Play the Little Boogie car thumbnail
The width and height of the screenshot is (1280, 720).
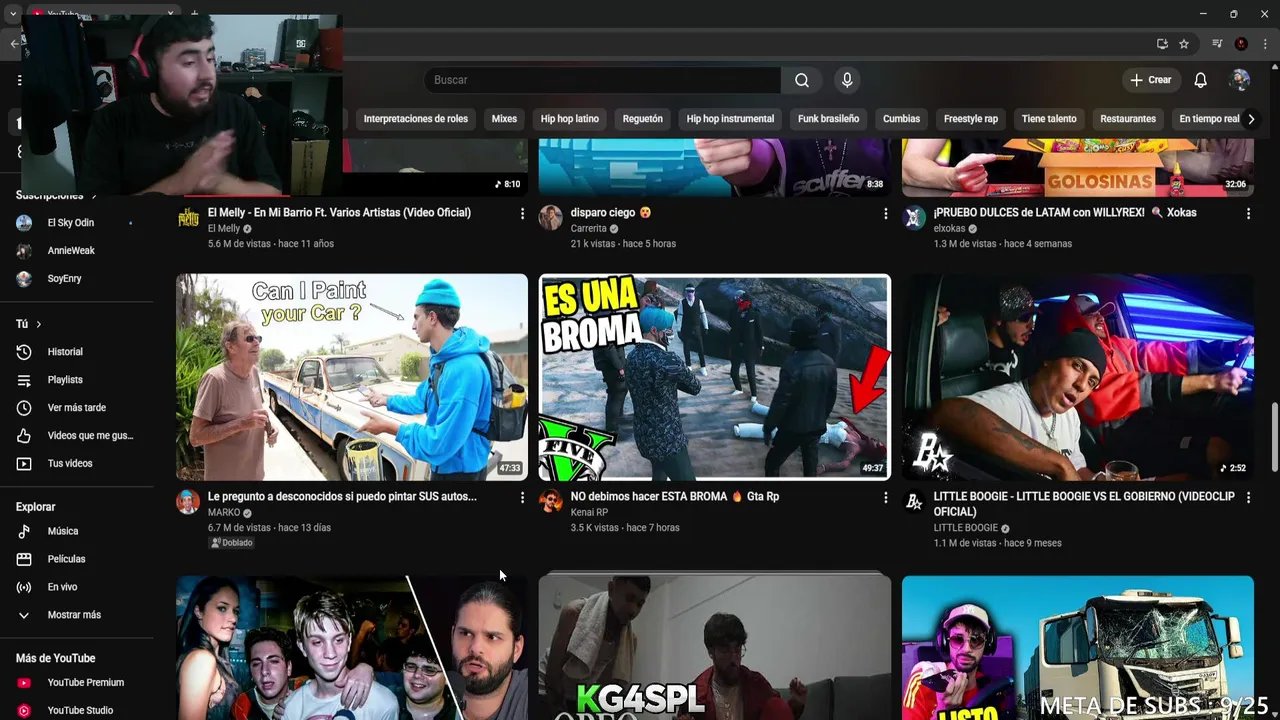pyautogui.click(x=1077, y=377)
